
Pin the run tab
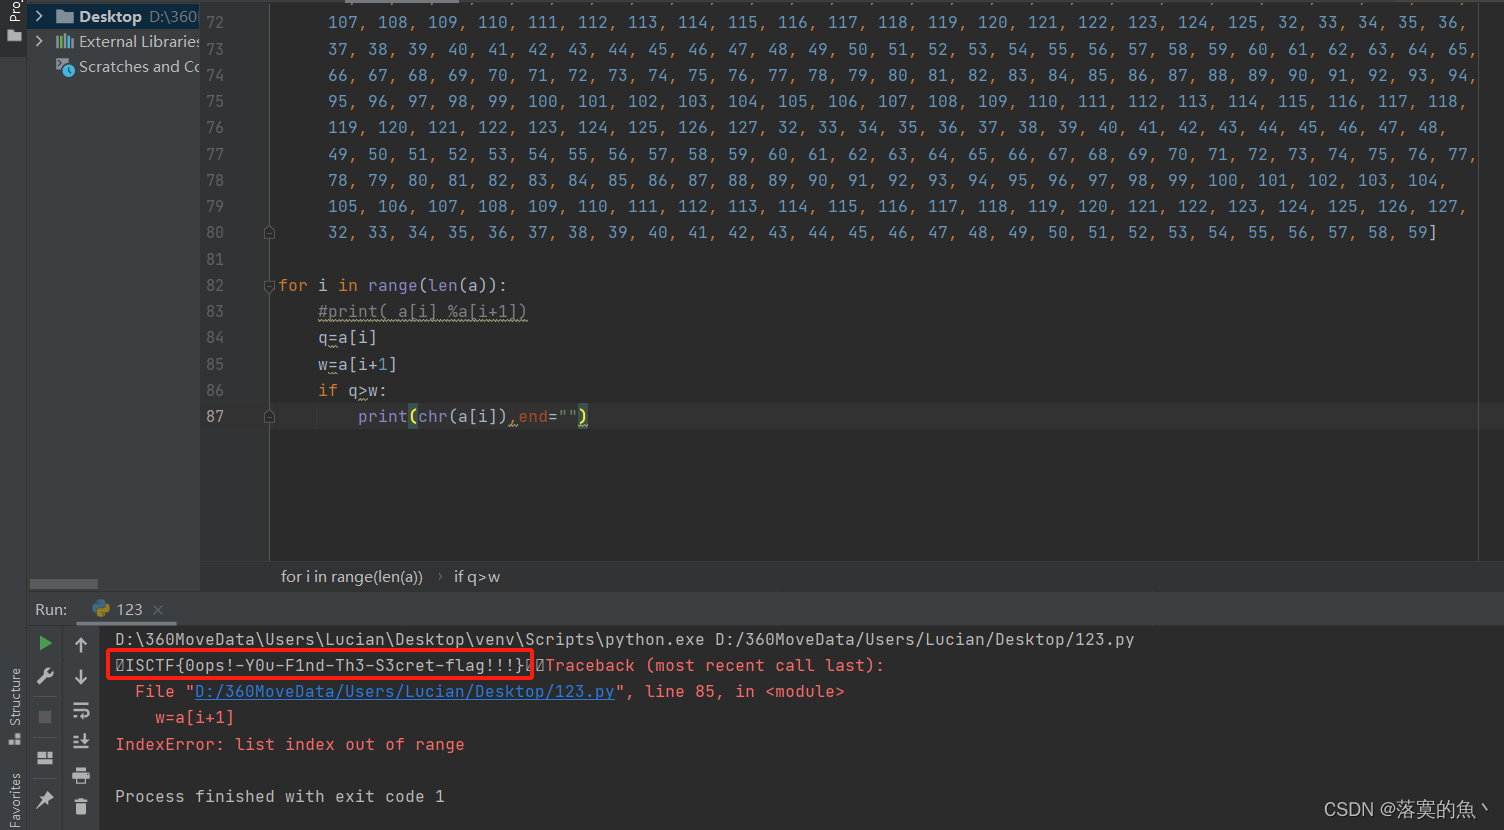point(45,800)
